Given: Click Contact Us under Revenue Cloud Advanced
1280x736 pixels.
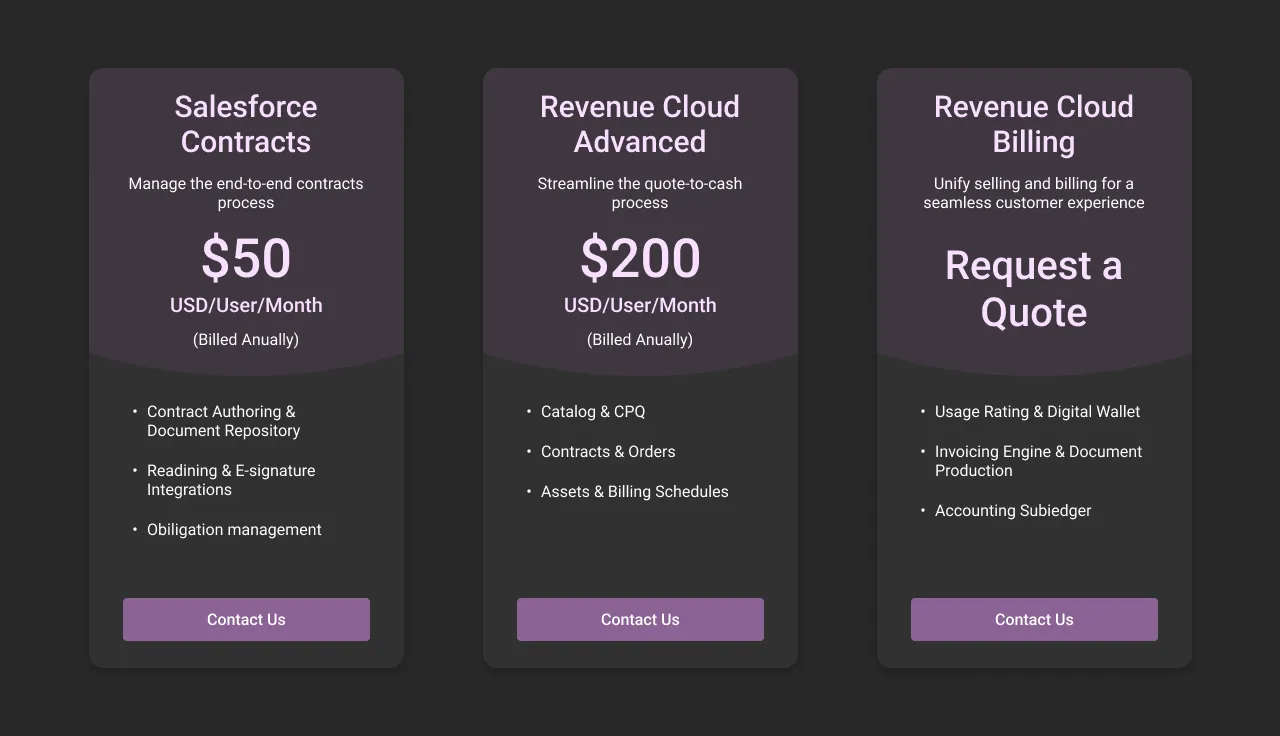Looking at the screenshot, I should tap(640, 619).
